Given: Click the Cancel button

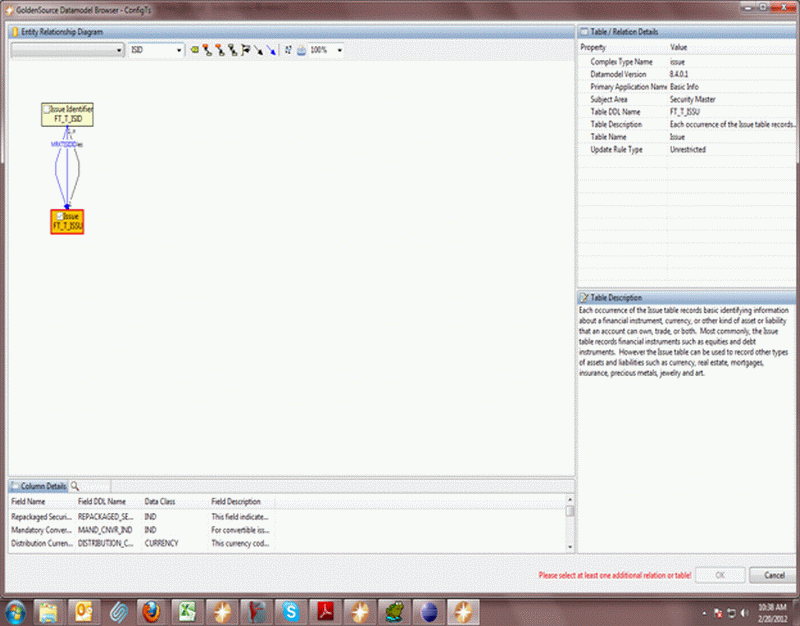Looking at the screenshot, I should click(773, 575).
